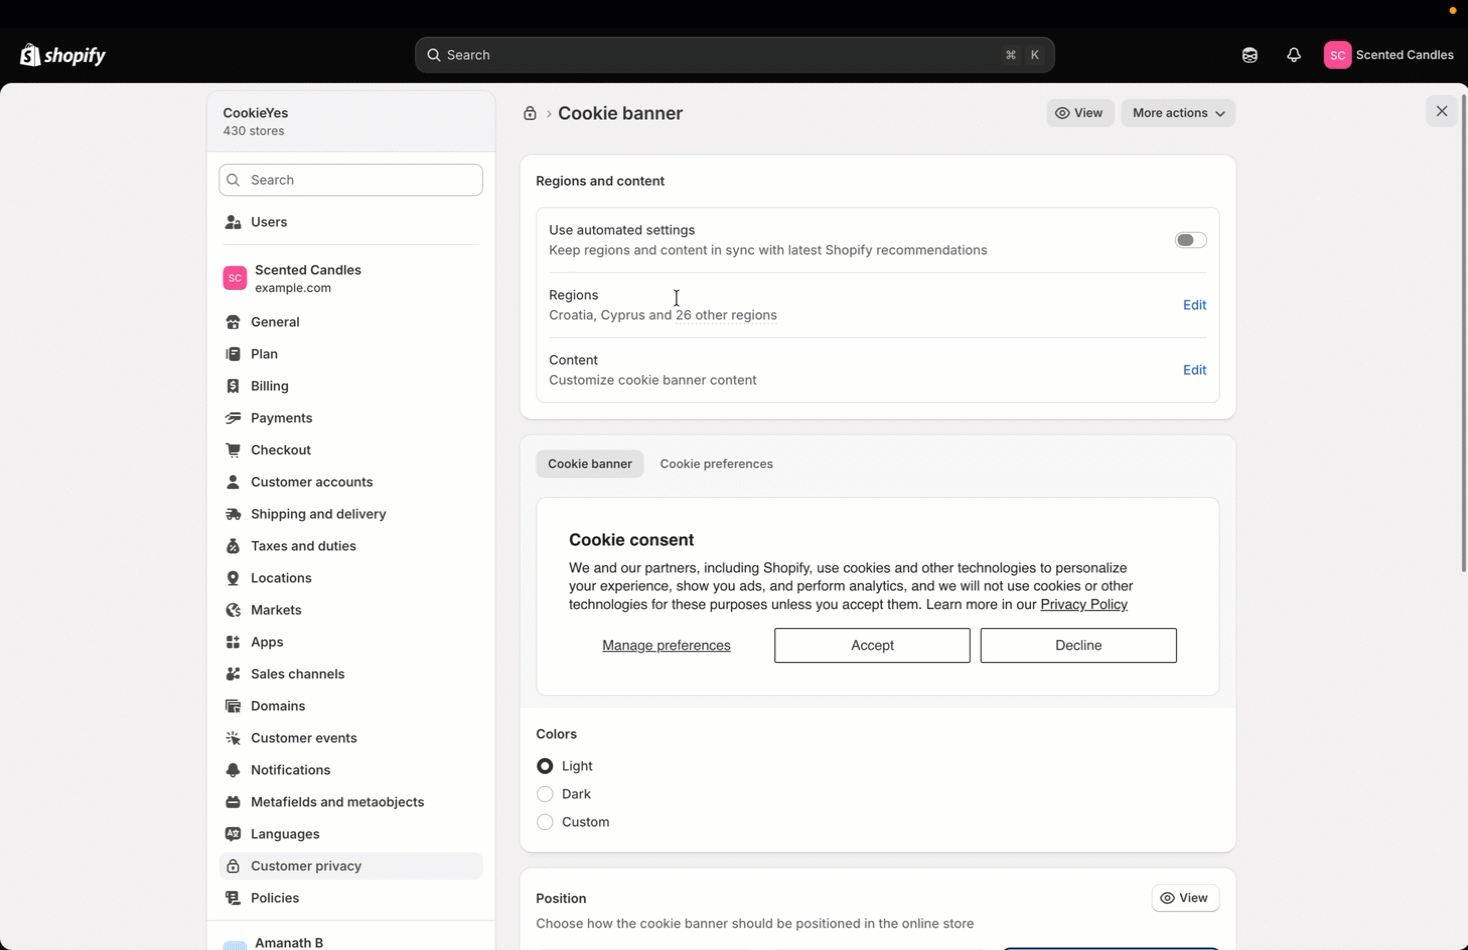The height and width of the screenshot is (950, 1468).
Task: Enable Use automated settings toggle
Action: coord(1190,240)
